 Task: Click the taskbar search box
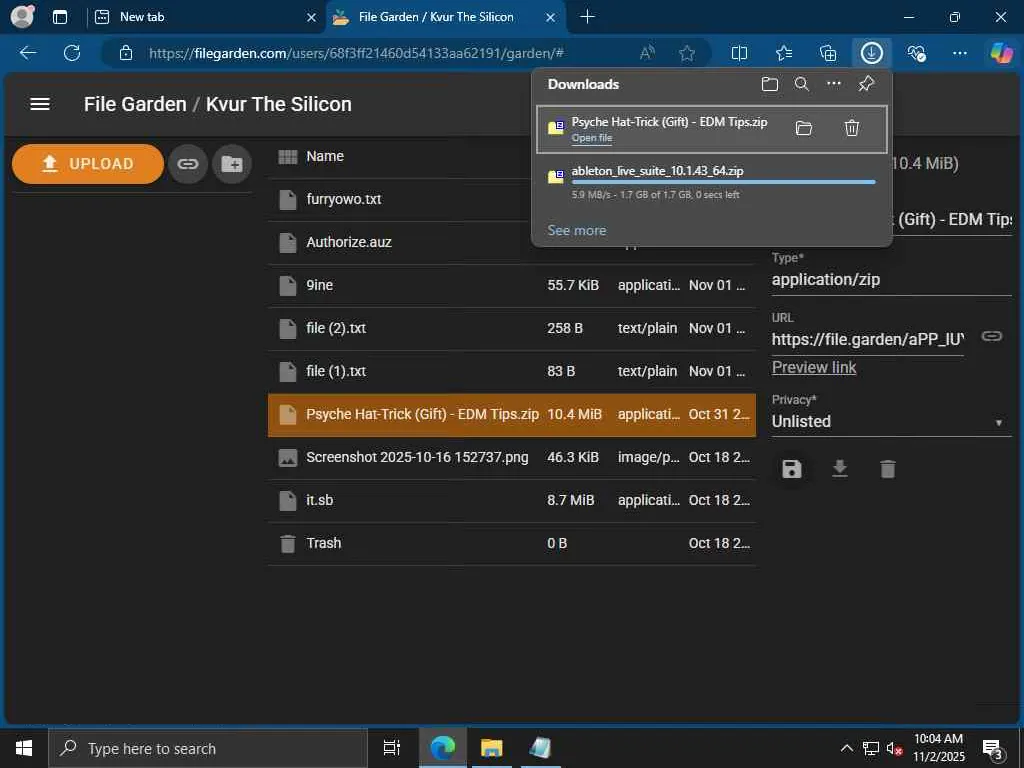[208, 748]
